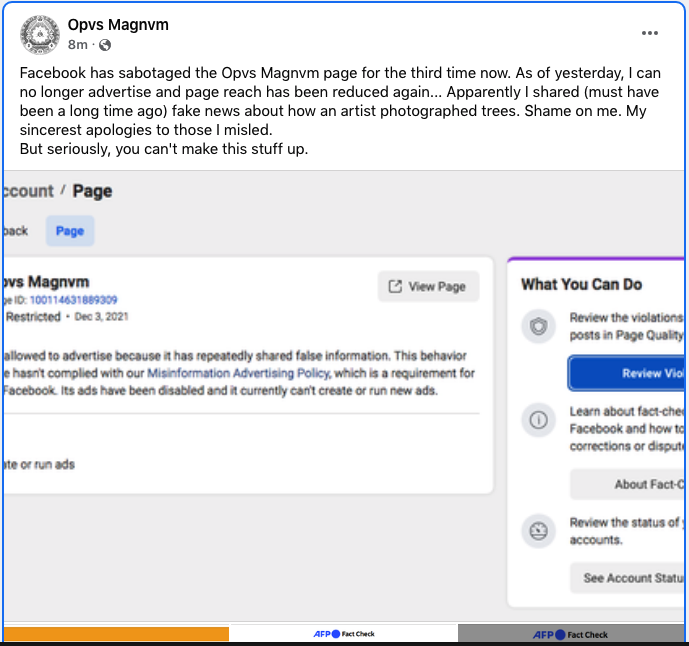Select the partially visible Feedback tab

(16, 231)
